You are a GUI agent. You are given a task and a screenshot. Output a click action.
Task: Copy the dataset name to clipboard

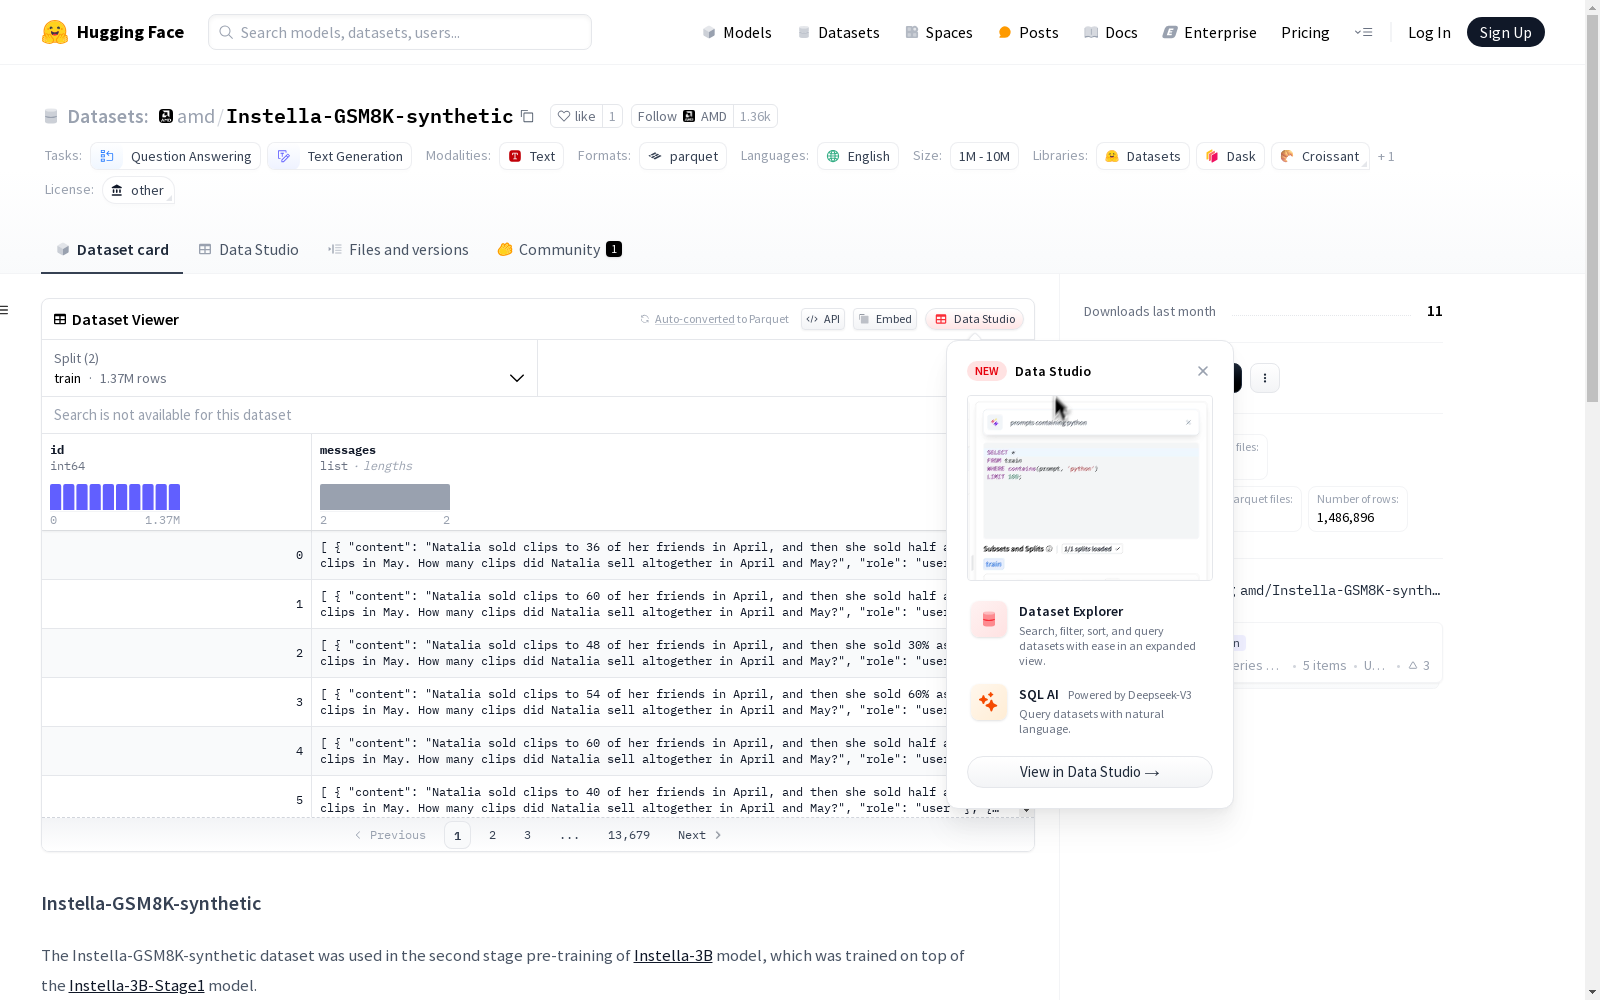point(527,116)
